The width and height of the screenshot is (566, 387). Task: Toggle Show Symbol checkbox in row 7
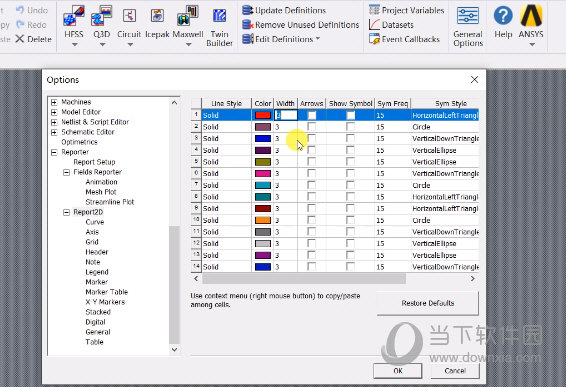pos(350,185)
